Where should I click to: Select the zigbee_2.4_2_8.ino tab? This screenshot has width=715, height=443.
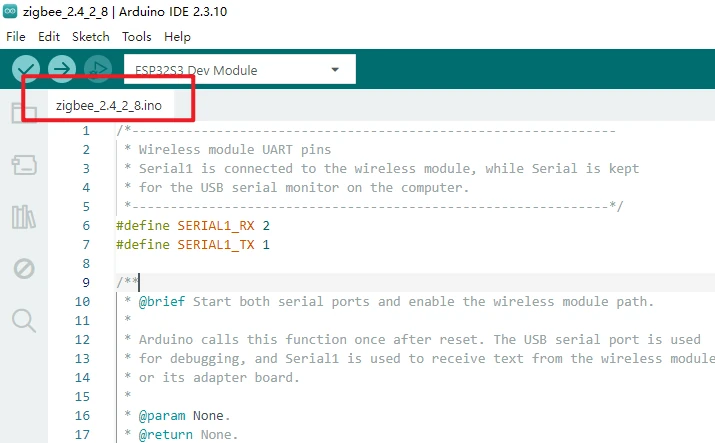[109, 106]
